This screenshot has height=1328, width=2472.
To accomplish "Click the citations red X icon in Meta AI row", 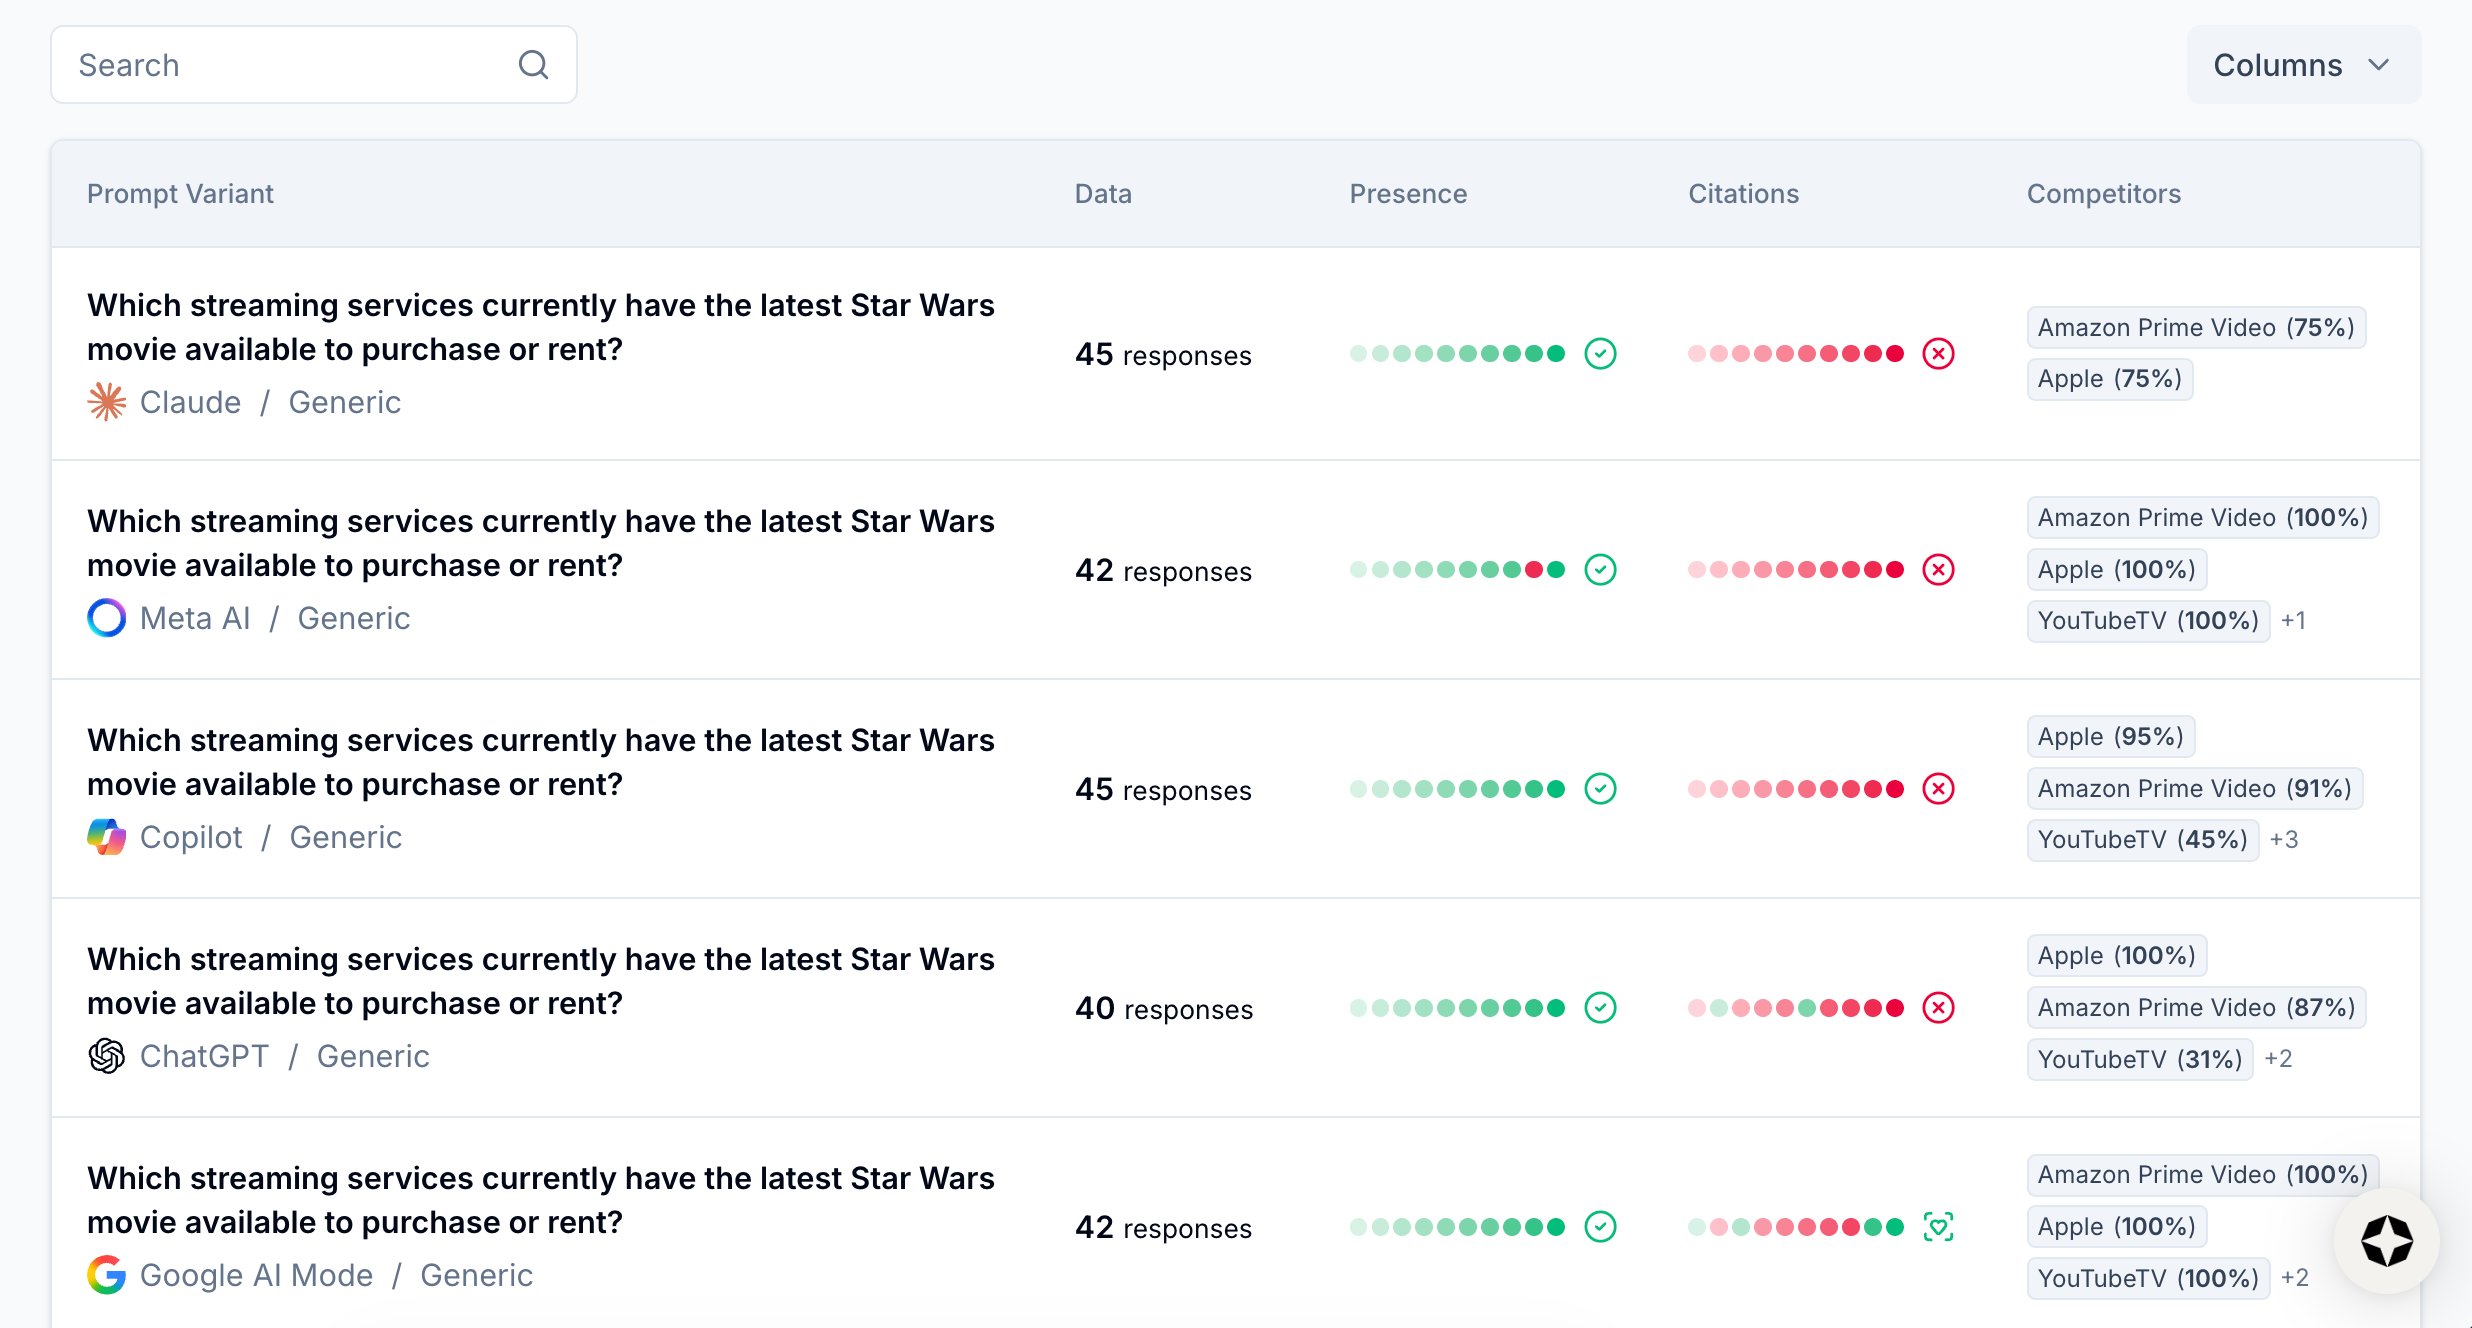I will (x=1939, y=570).
